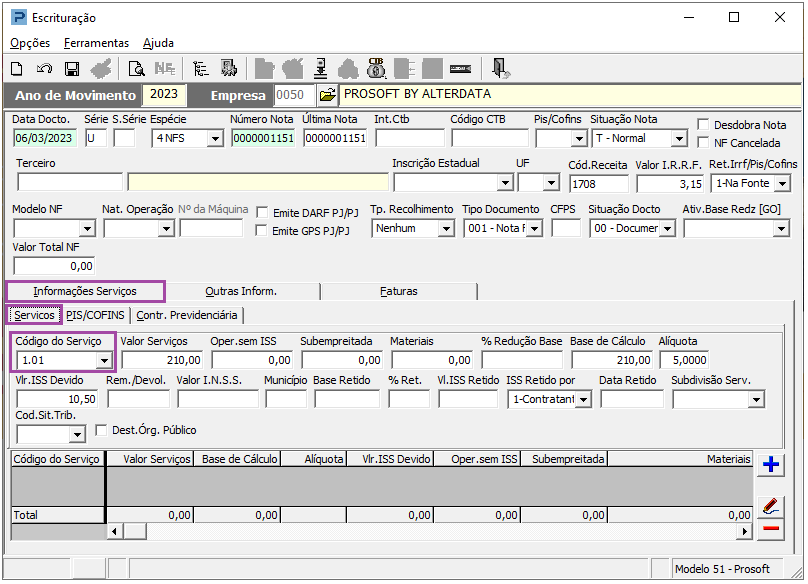Click the download import toolbar icon
The image size is (808, 584).
coord(321,69)
